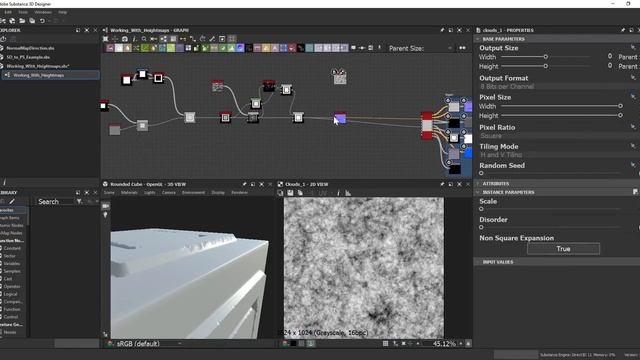Adjust the Pixel Size Height slider
Screen dimensions: 640x360
point(561,116)
